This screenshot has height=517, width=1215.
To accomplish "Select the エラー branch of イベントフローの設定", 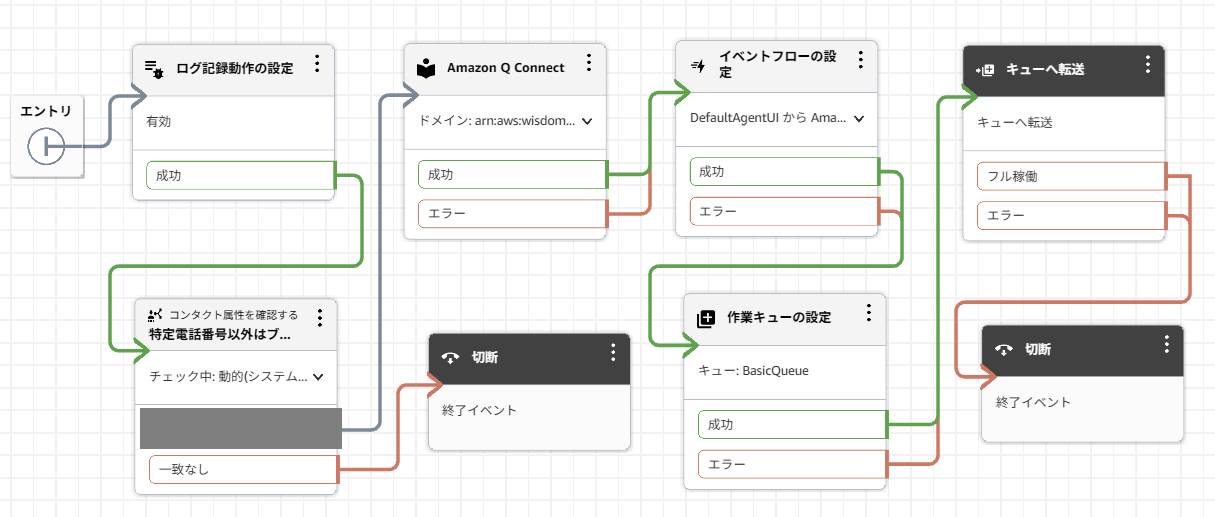I will click(x=784, y=211).
